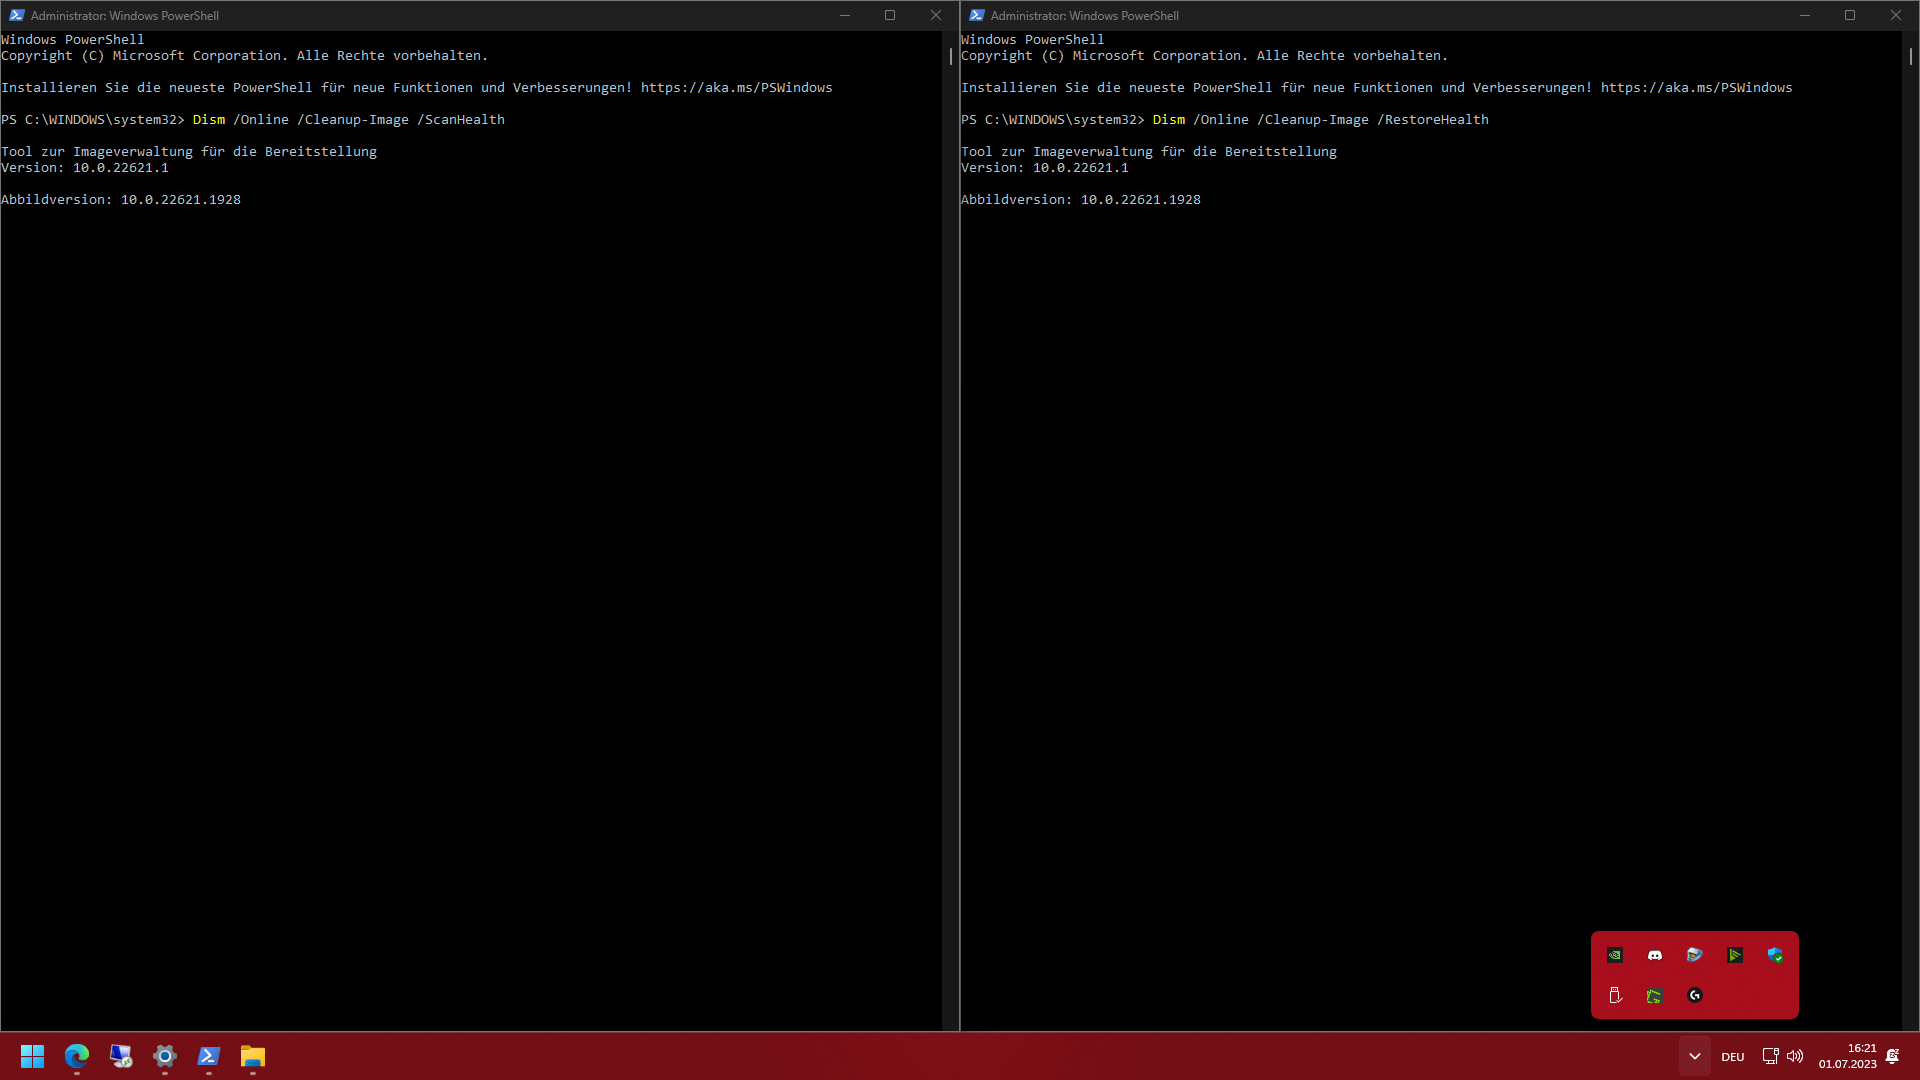Open Settings gear from the taskbar
The image size is (1920, 1080).
pos(165,1056)
